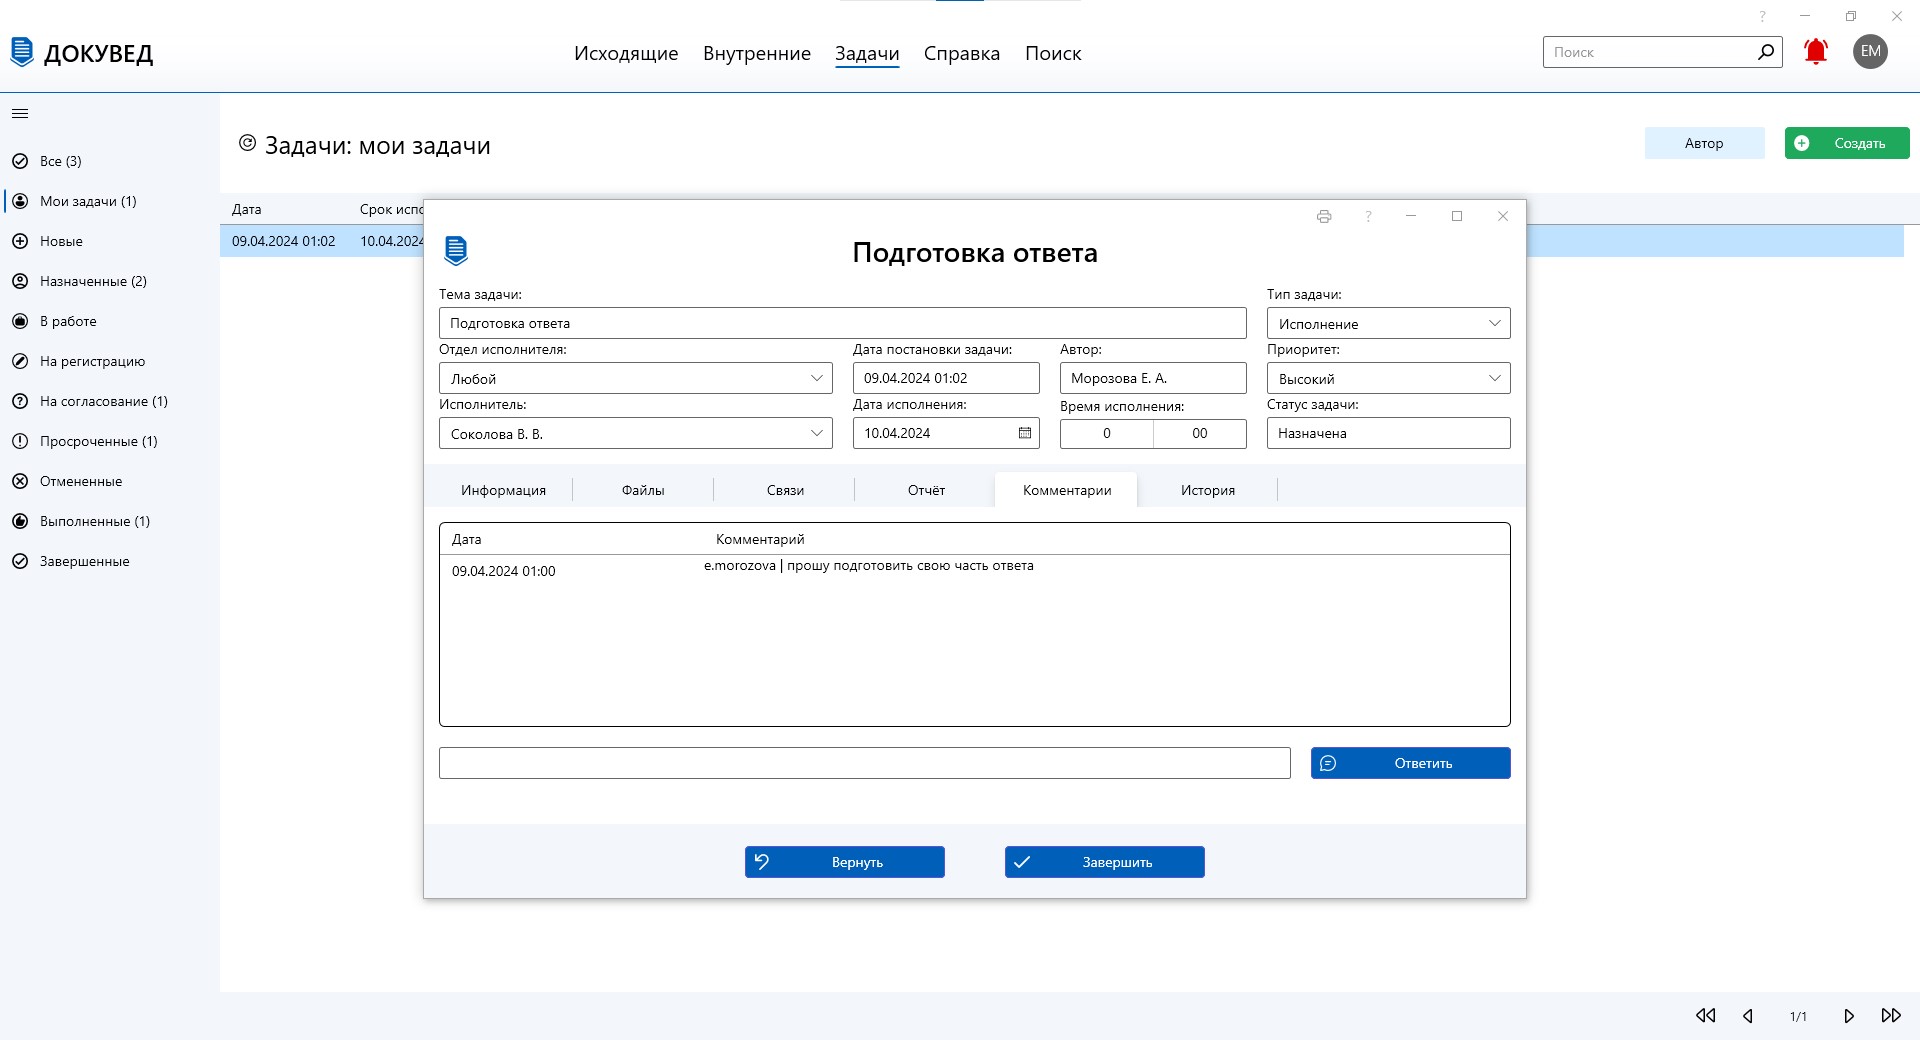Viewport: 1920px width, 1040px height.
Task: Click the Статус задачи field Назначена
Action: tap(1388, 433)
